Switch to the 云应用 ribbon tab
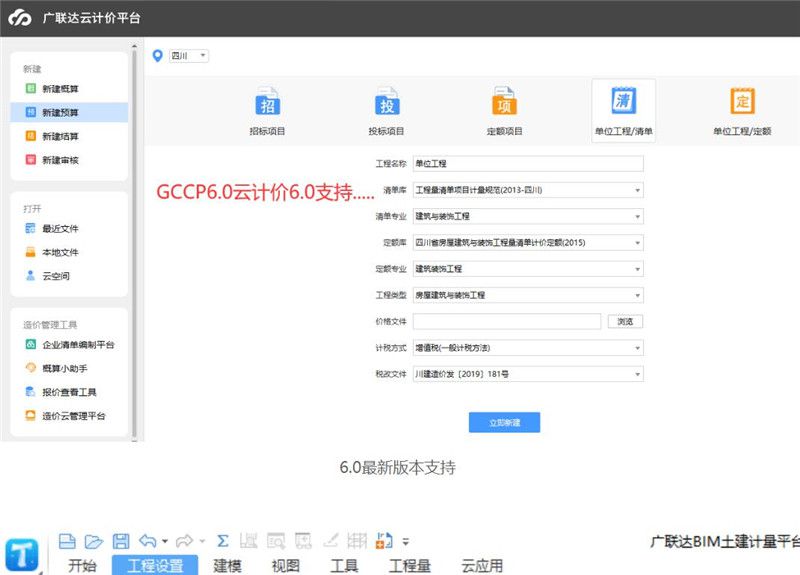Image resolution: width=800 pixels, height=575 pixels. click(482, 565)
